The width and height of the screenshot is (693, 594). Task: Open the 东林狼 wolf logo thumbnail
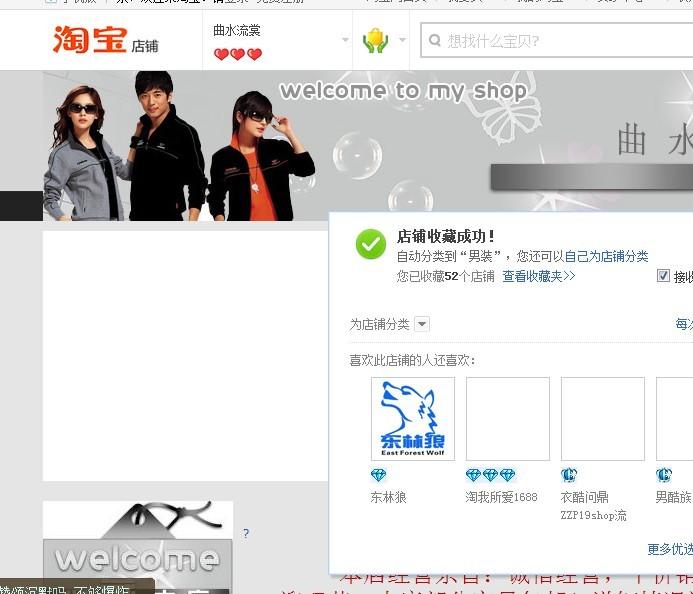click(x=413, y=419)
